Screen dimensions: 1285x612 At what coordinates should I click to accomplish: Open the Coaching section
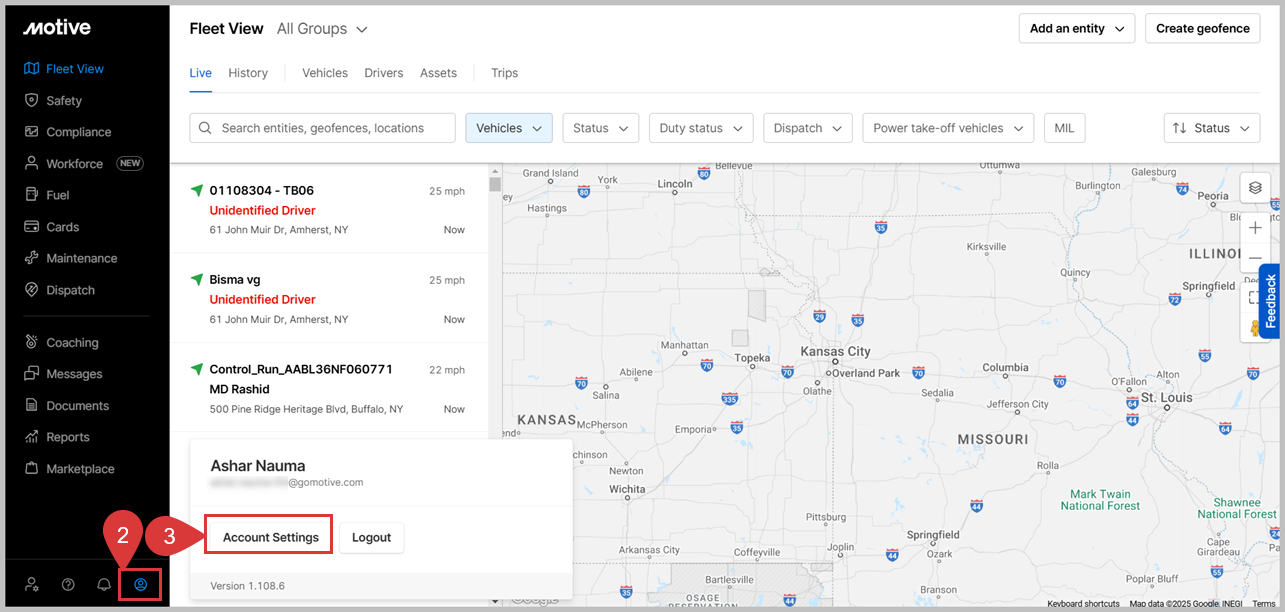[x=61, y=342]
